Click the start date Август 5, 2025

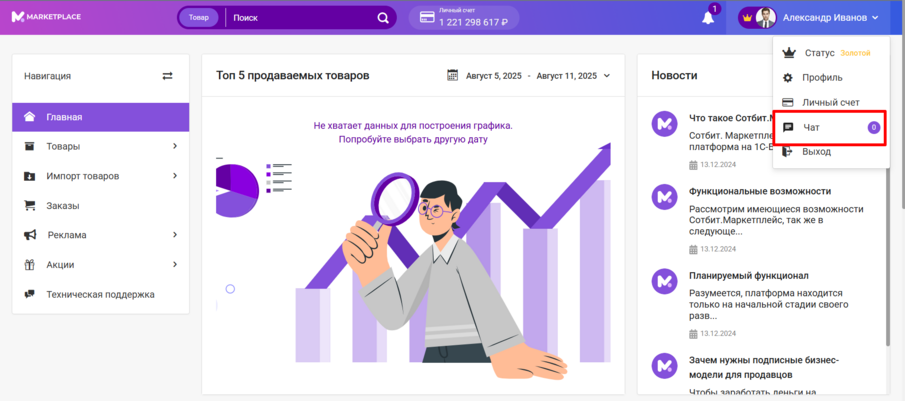point(493,76)
